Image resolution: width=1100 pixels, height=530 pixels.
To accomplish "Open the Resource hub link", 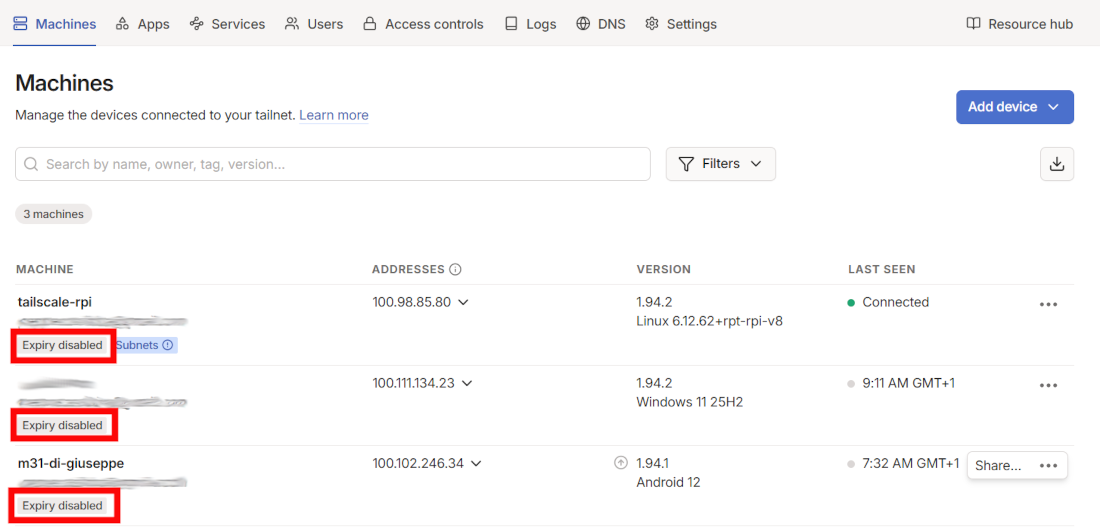I will coord(1019,24).
